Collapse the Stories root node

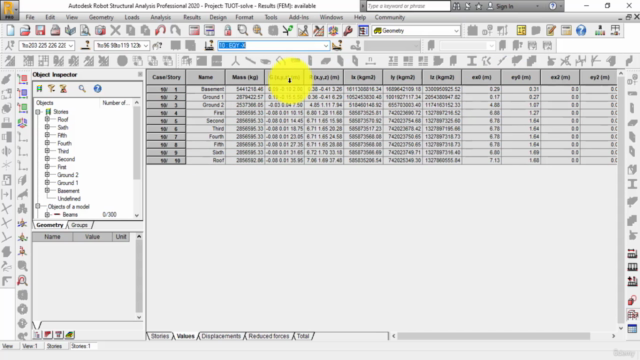pos(38,111)
